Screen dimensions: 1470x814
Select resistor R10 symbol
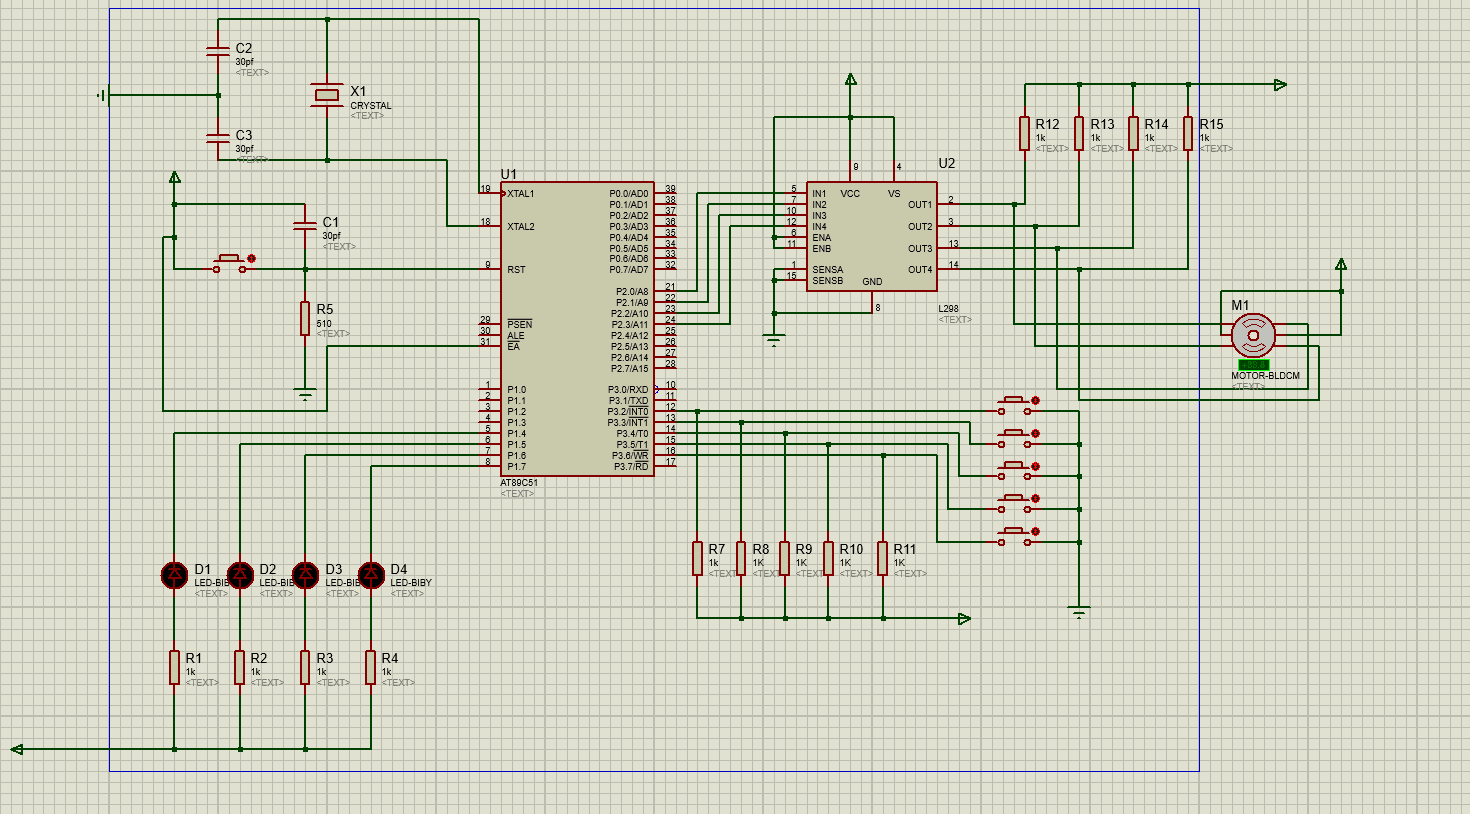point(829,558)
